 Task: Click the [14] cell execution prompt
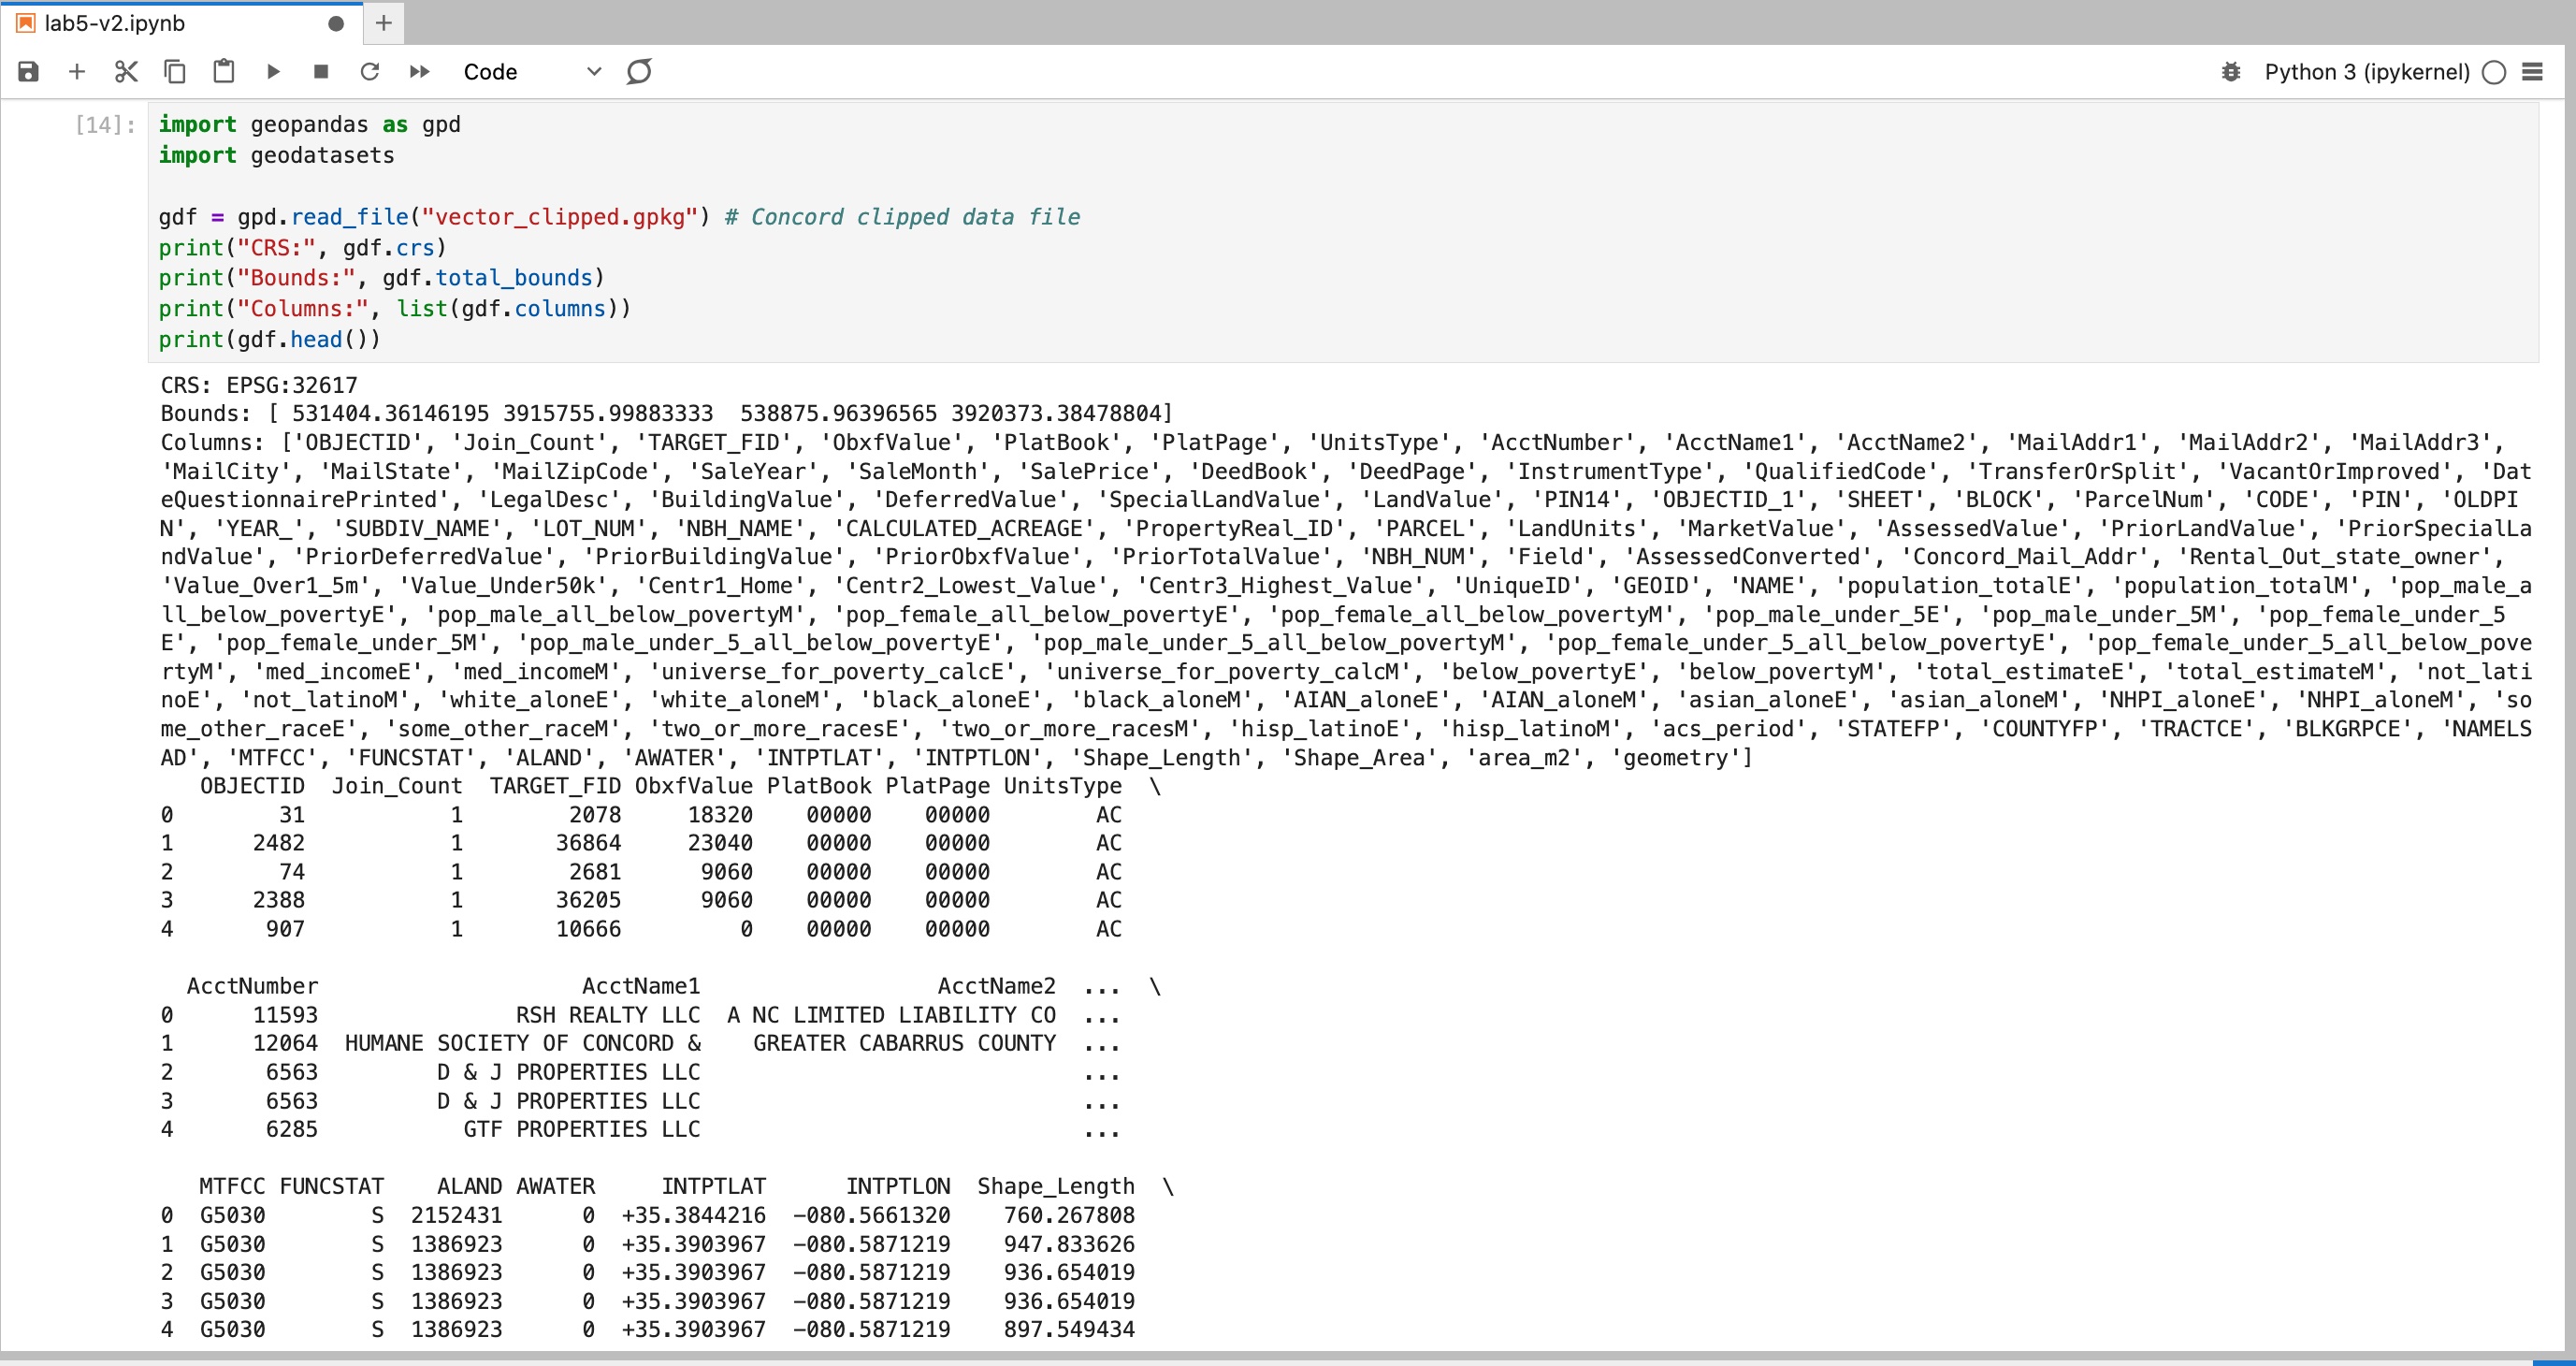[105, 125]
